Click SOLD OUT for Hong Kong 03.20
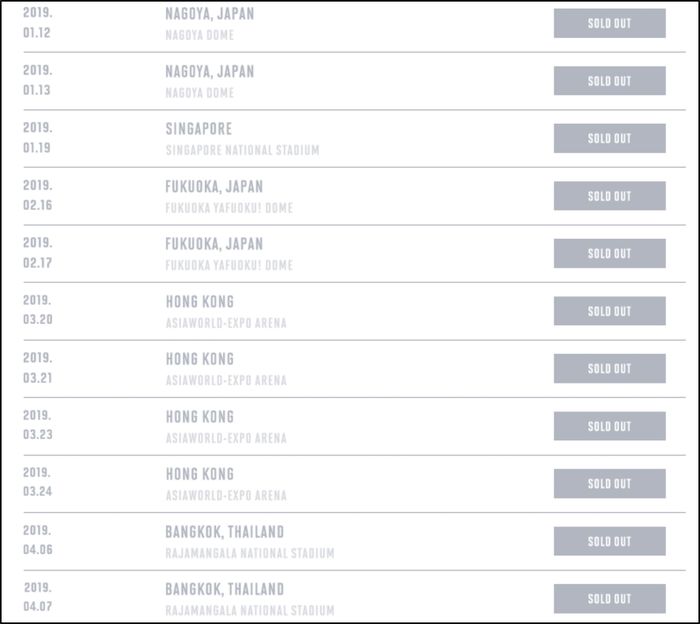 pyautogui.click(x=609, y=311)
